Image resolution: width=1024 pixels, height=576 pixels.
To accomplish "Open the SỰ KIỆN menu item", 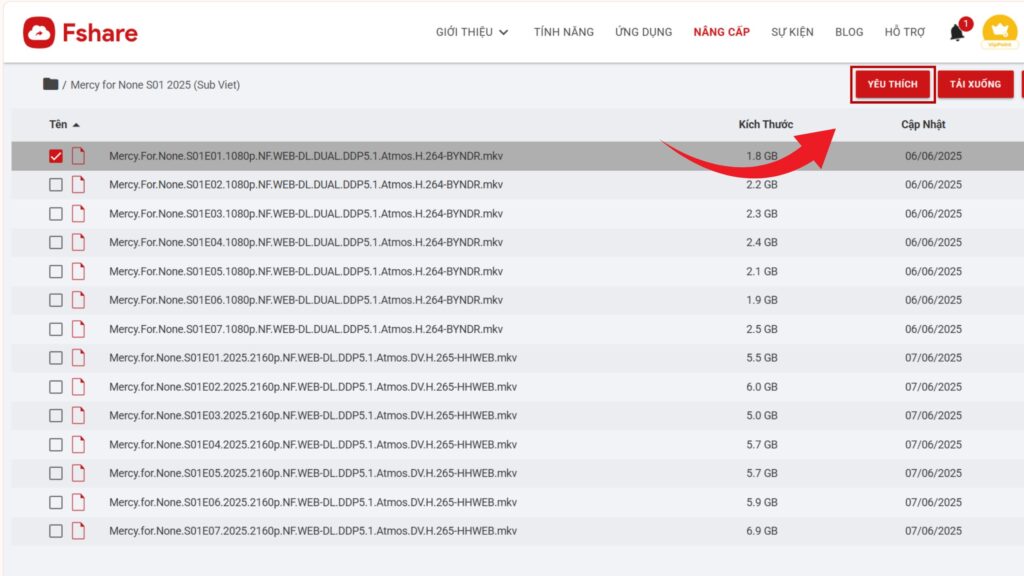I will [x=792, y=32].
